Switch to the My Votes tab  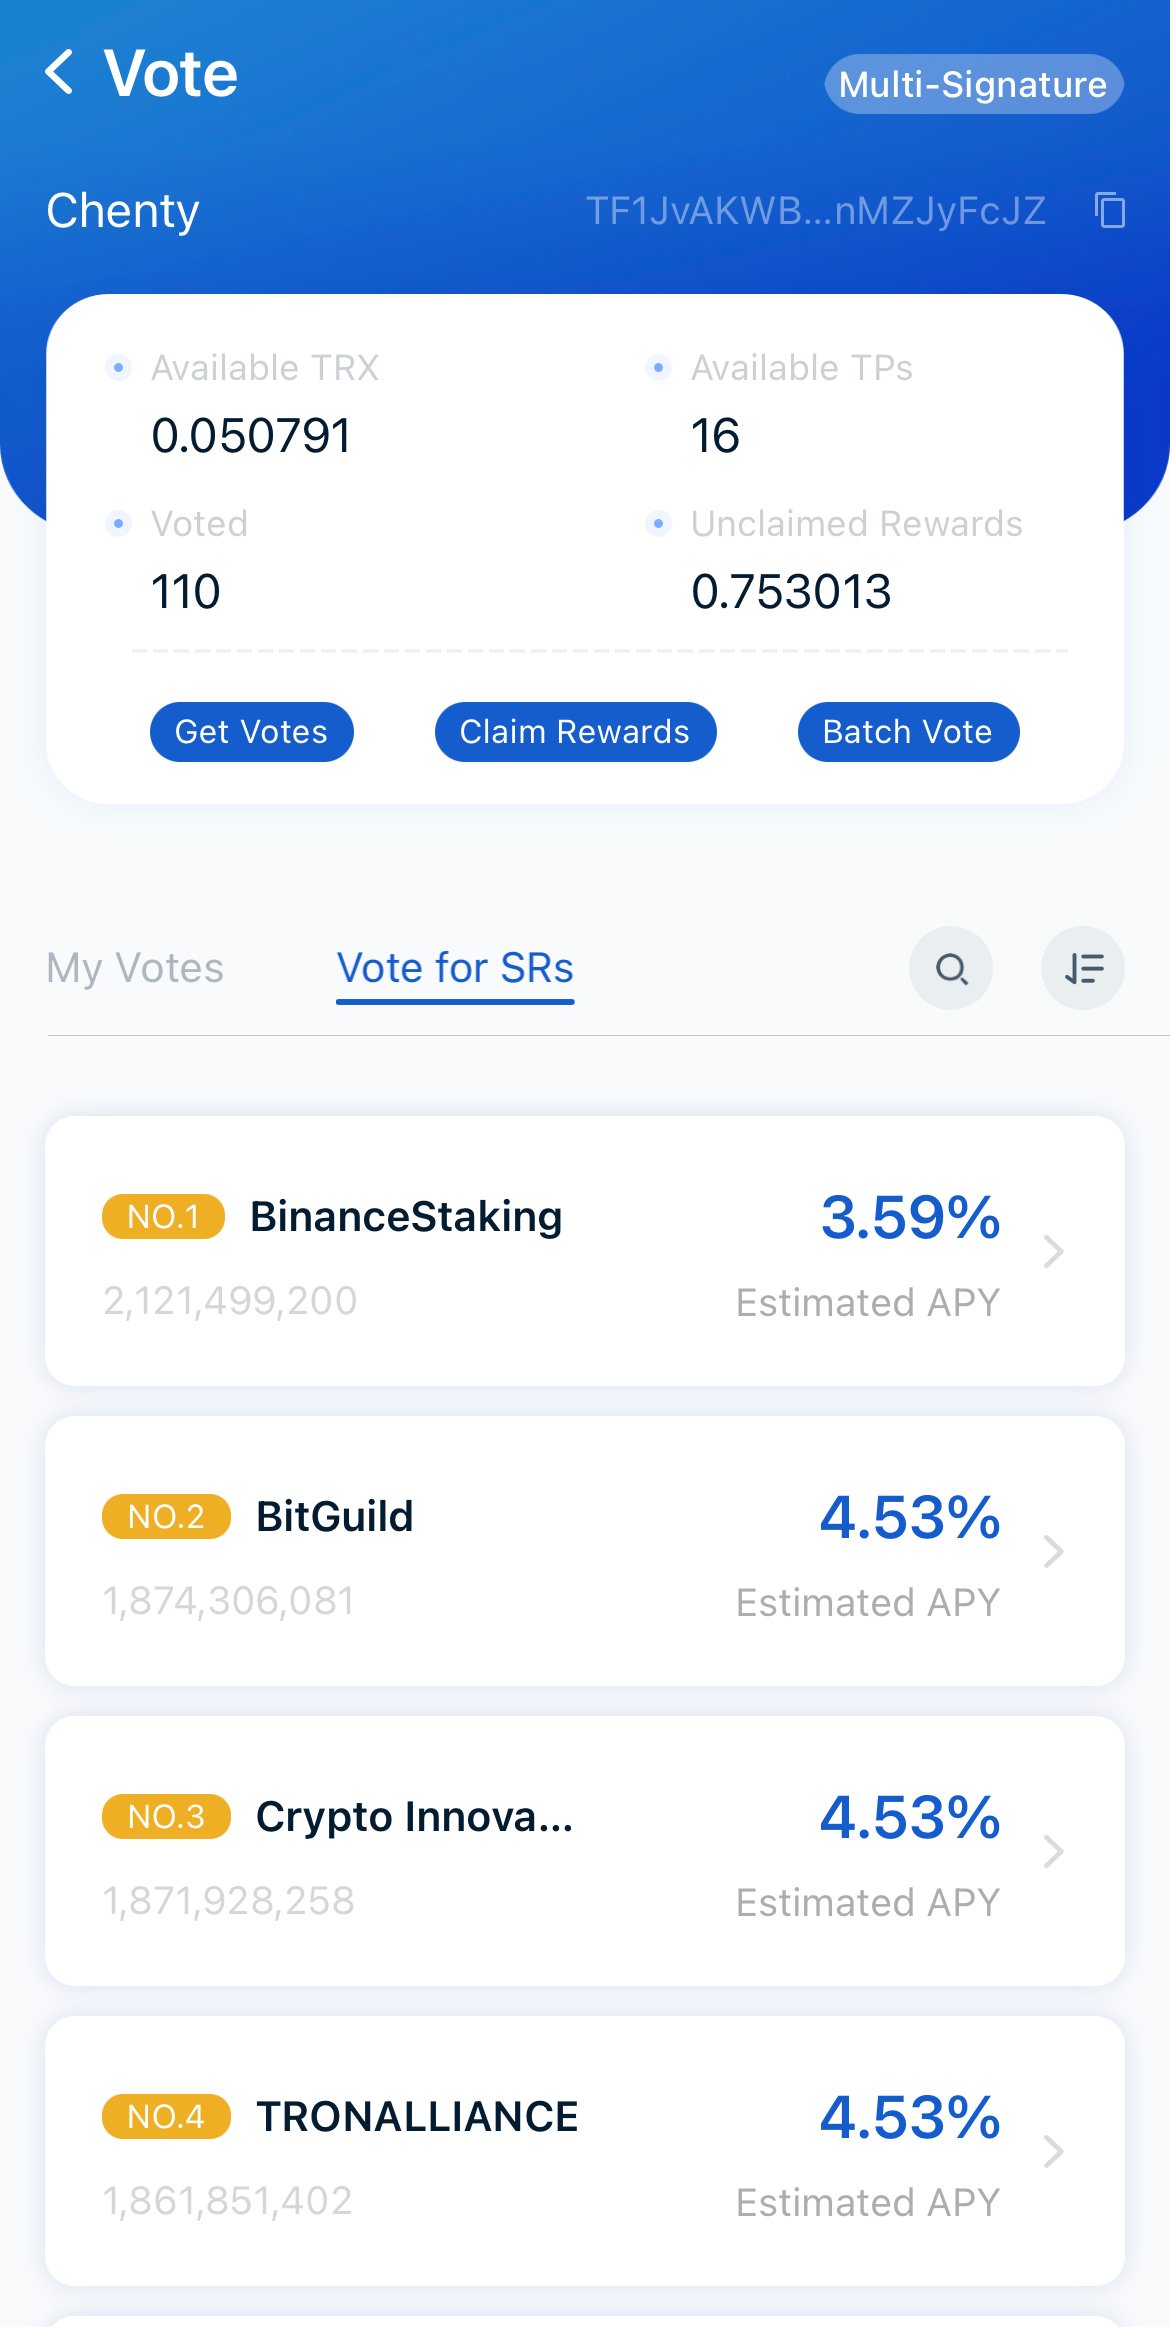click(x=135, y=968)
